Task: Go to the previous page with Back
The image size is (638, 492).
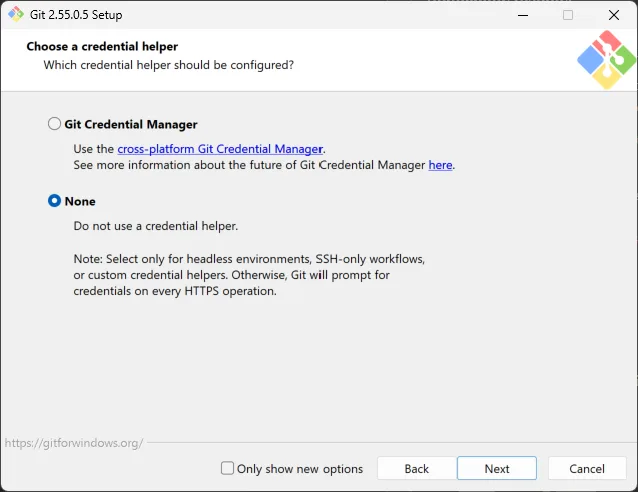Action: tap(417, 468)
